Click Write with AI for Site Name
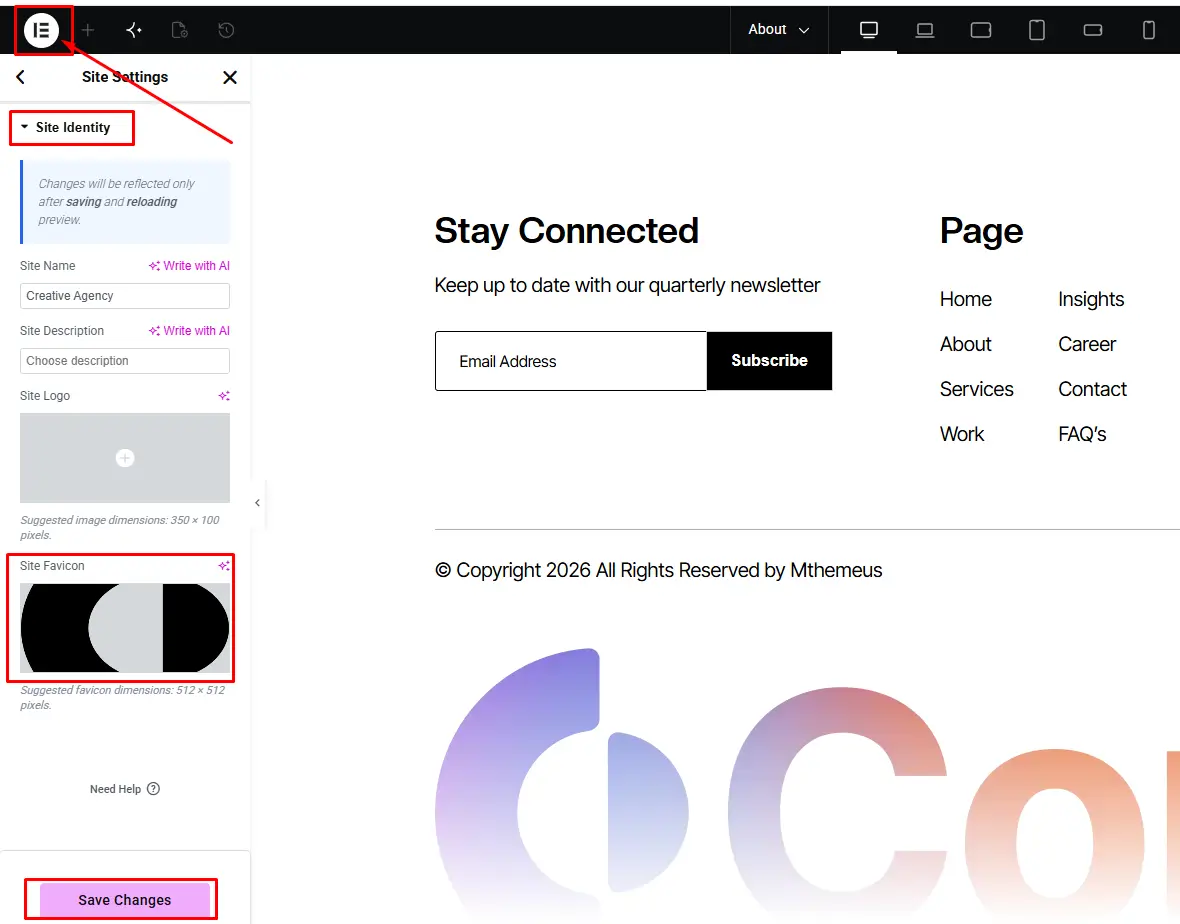 click(x=189, y=266)
